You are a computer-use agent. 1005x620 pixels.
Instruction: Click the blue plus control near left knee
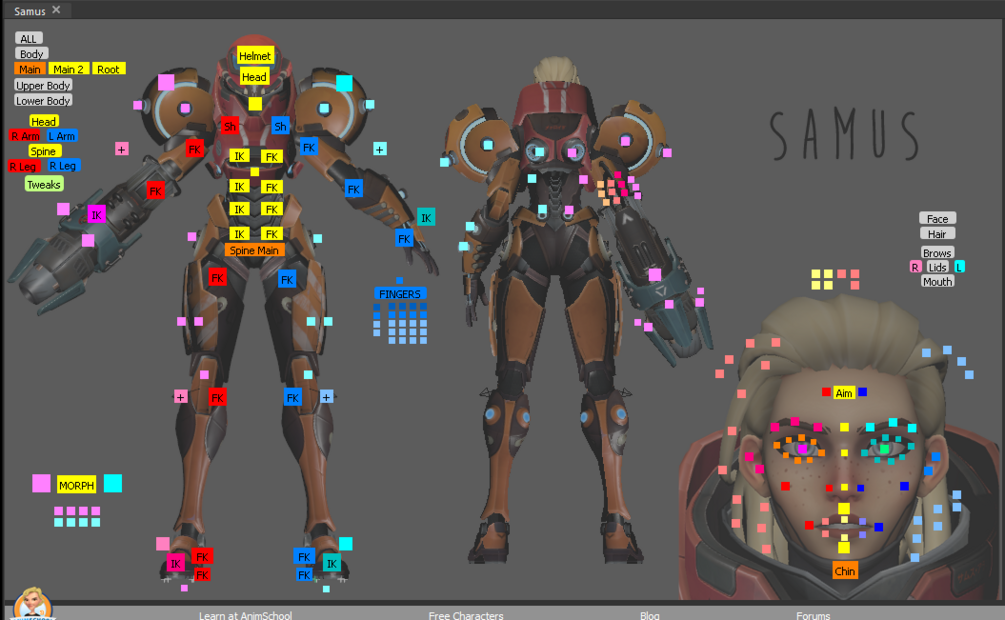[x=326, y=398]
